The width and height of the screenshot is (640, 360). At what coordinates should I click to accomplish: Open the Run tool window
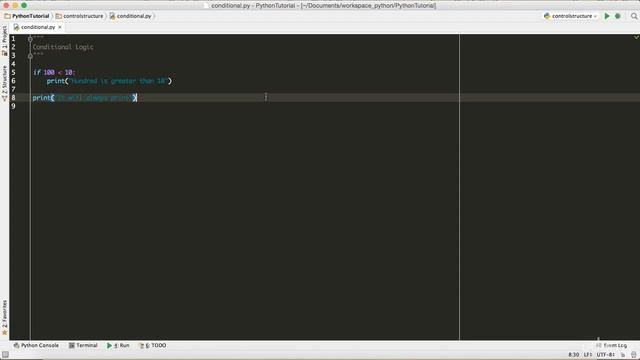coord(118,345)
